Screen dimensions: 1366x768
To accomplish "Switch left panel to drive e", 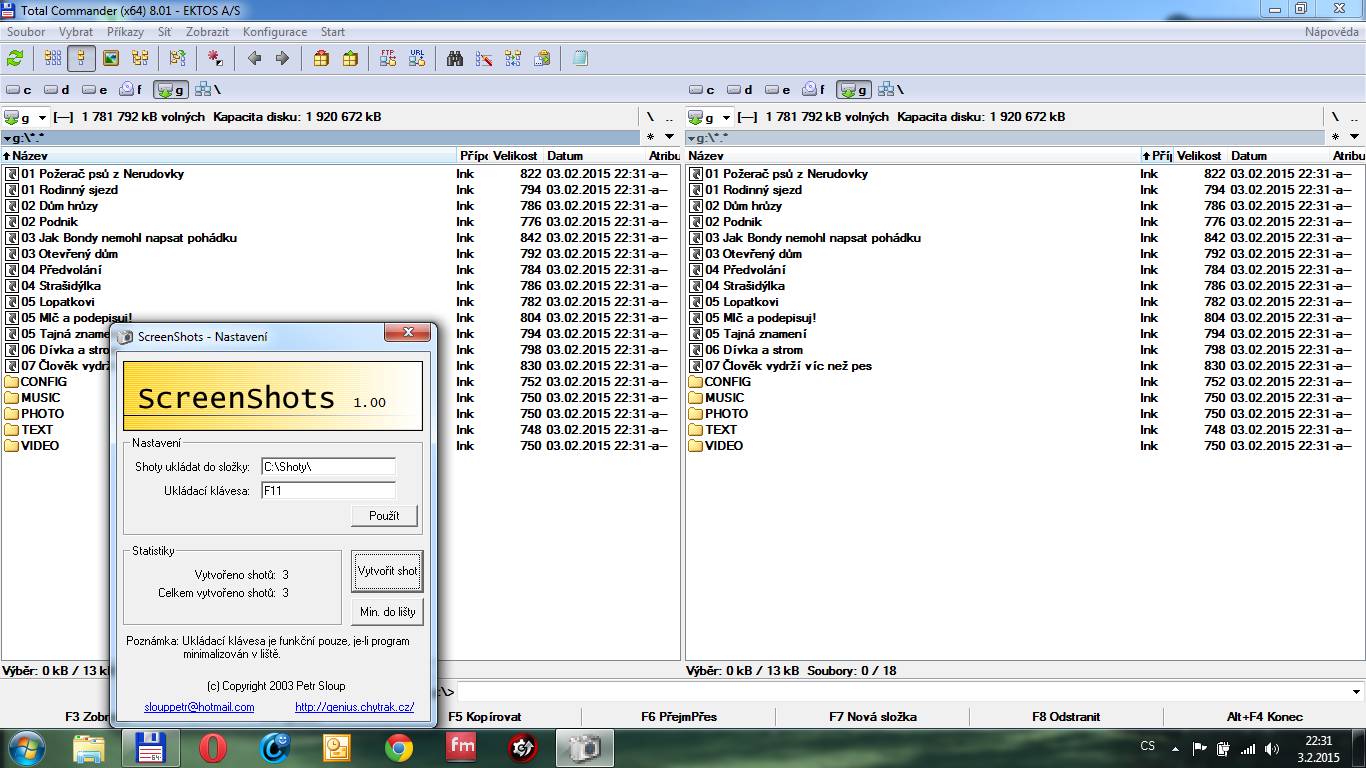I will (x=94, y=90).
